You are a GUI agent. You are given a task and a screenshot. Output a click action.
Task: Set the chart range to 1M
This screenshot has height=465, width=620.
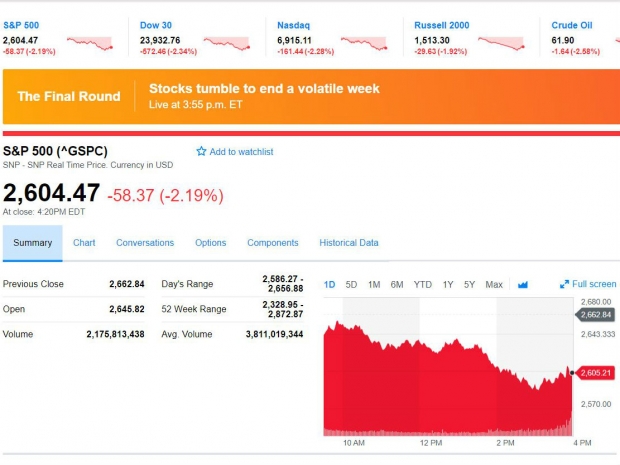pos(374,285)
